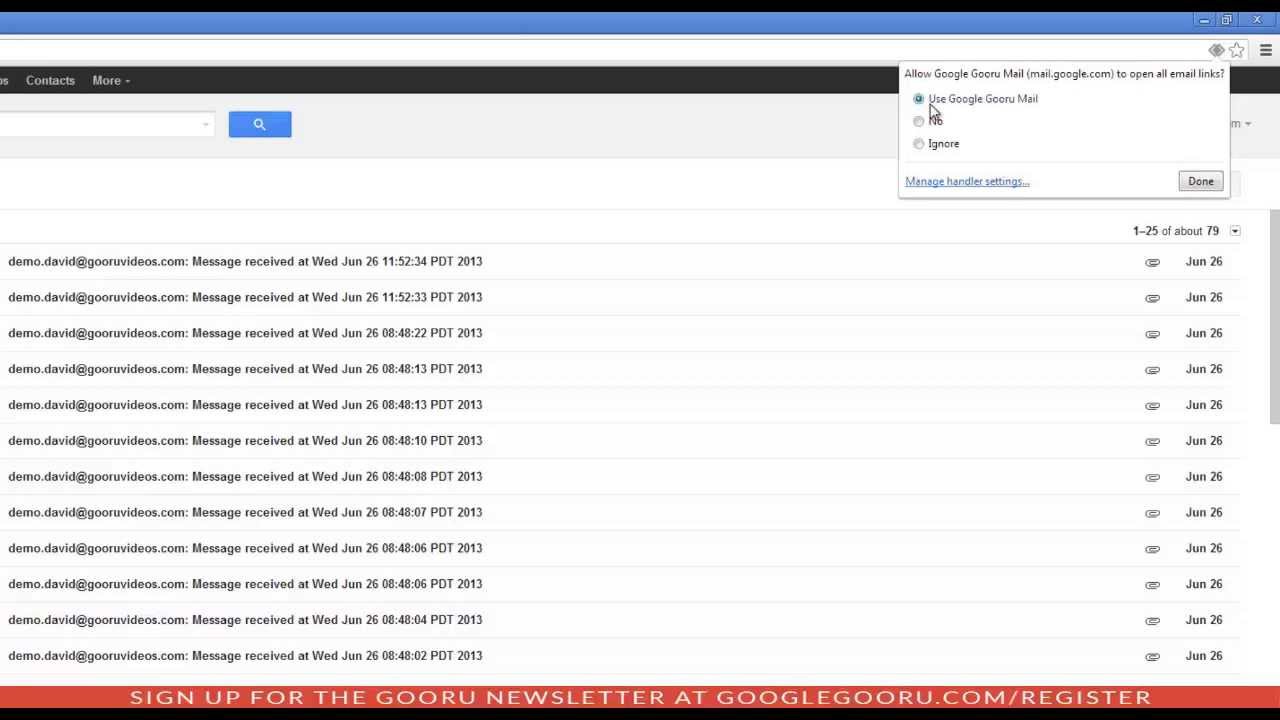
Task: Open the Manage handler settings link
Action: click(967, 181)
